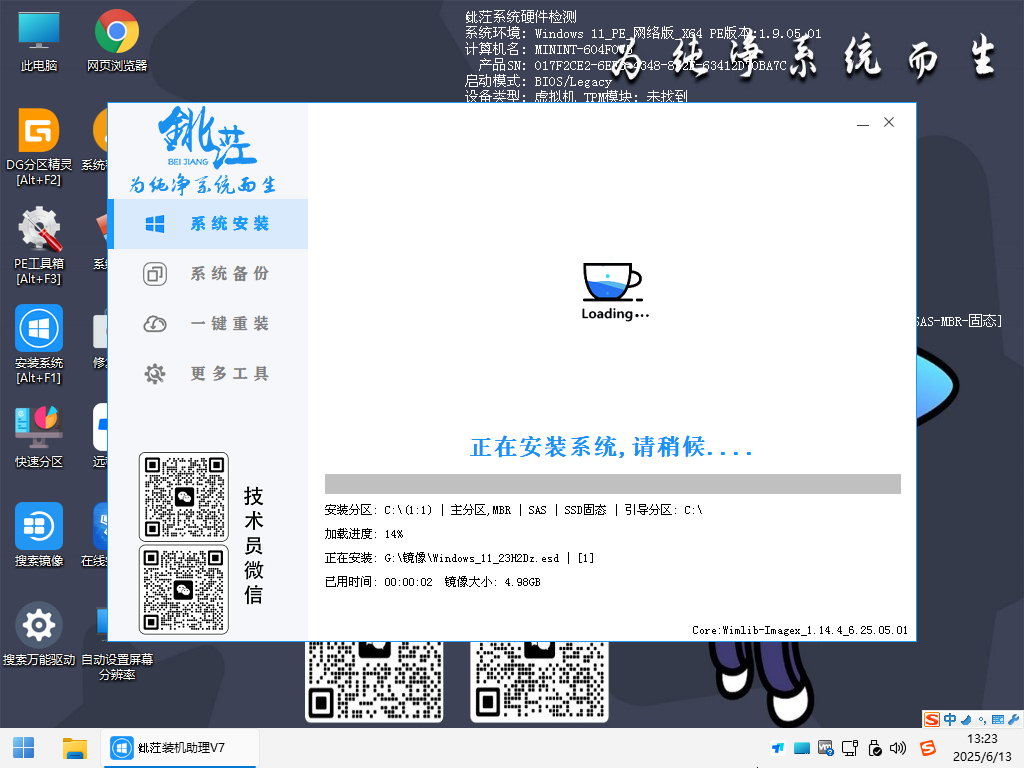Screen dimensions: 1024x768
Task: Toggle the 中 Chinese/English input mode
Action: pyautogui.click(x=950, y=720)
